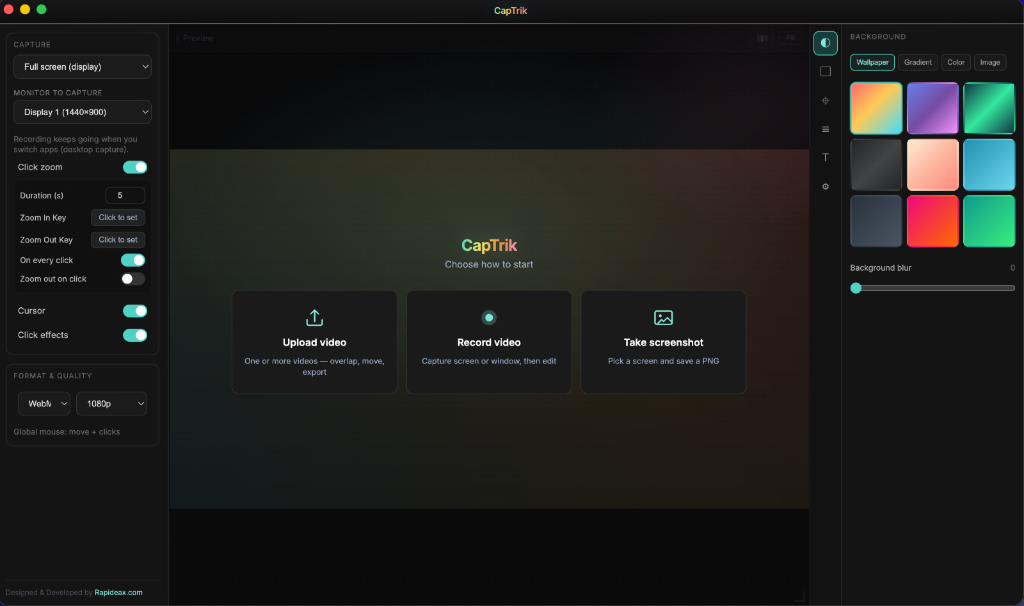Select the Text 'T' tool icon
Viewport: 1024px width, 606px height.
[825, 157]
